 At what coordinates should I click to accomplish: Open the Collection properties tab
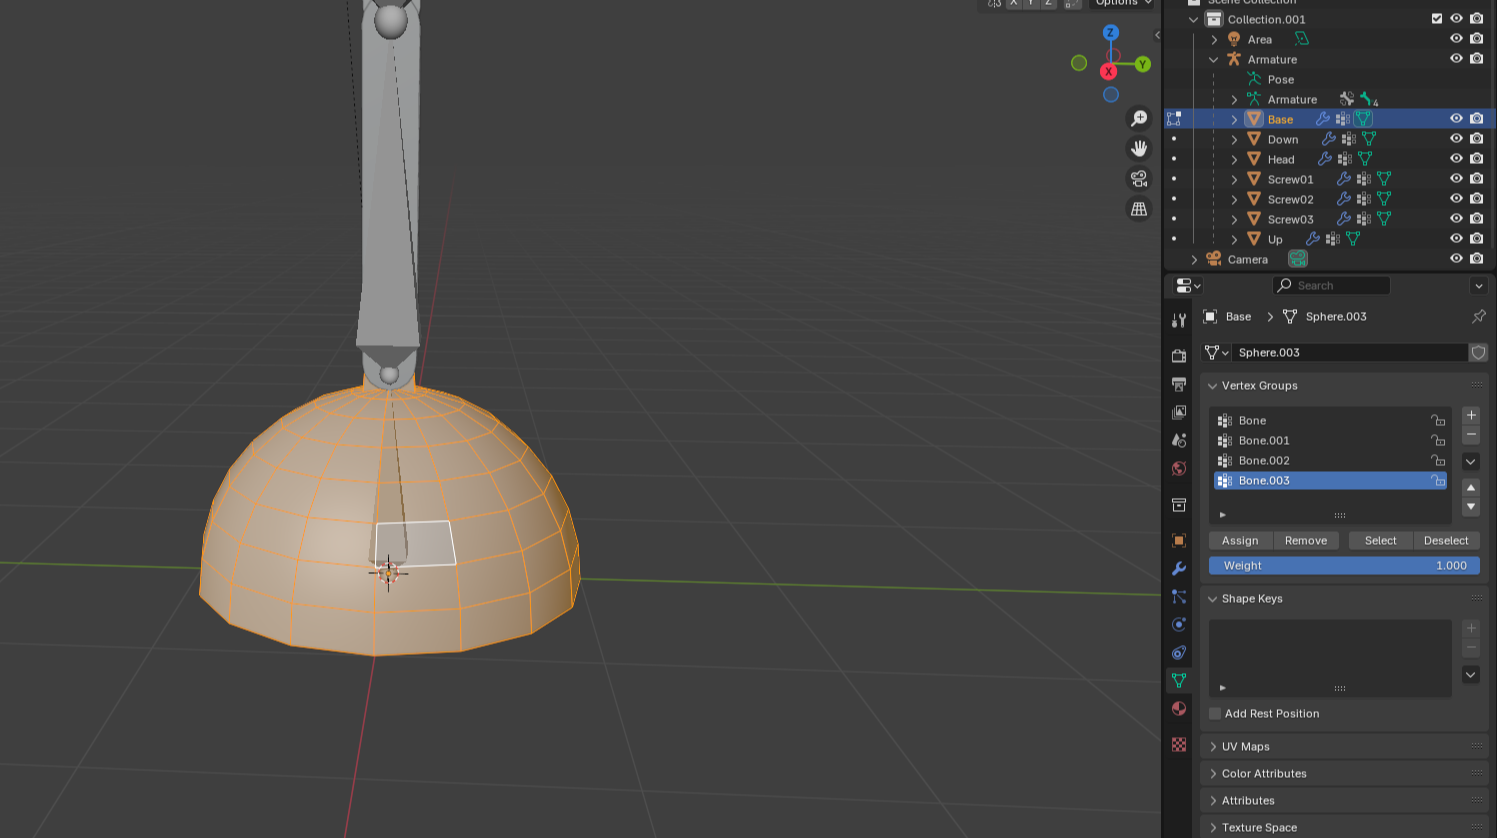point(1179,505)
